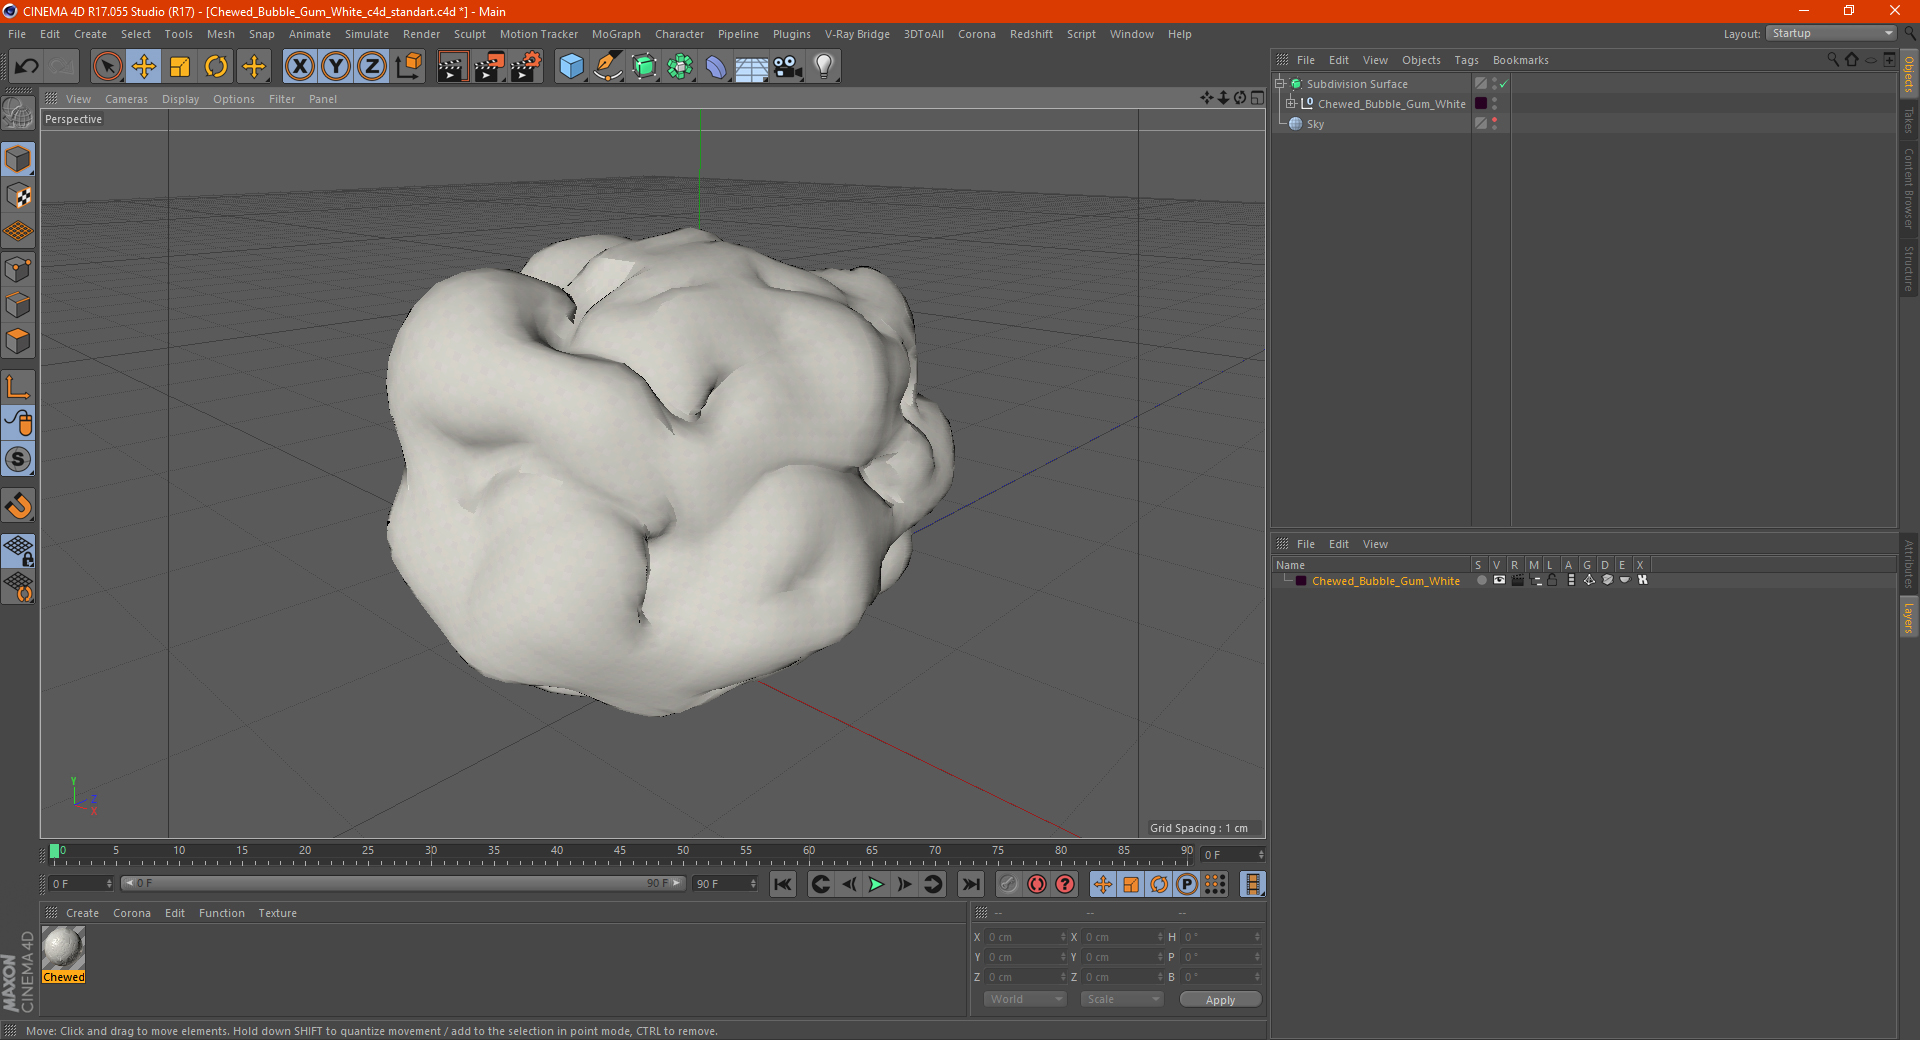Activate the Scale tool in toolbar

[x=180, y=67]
